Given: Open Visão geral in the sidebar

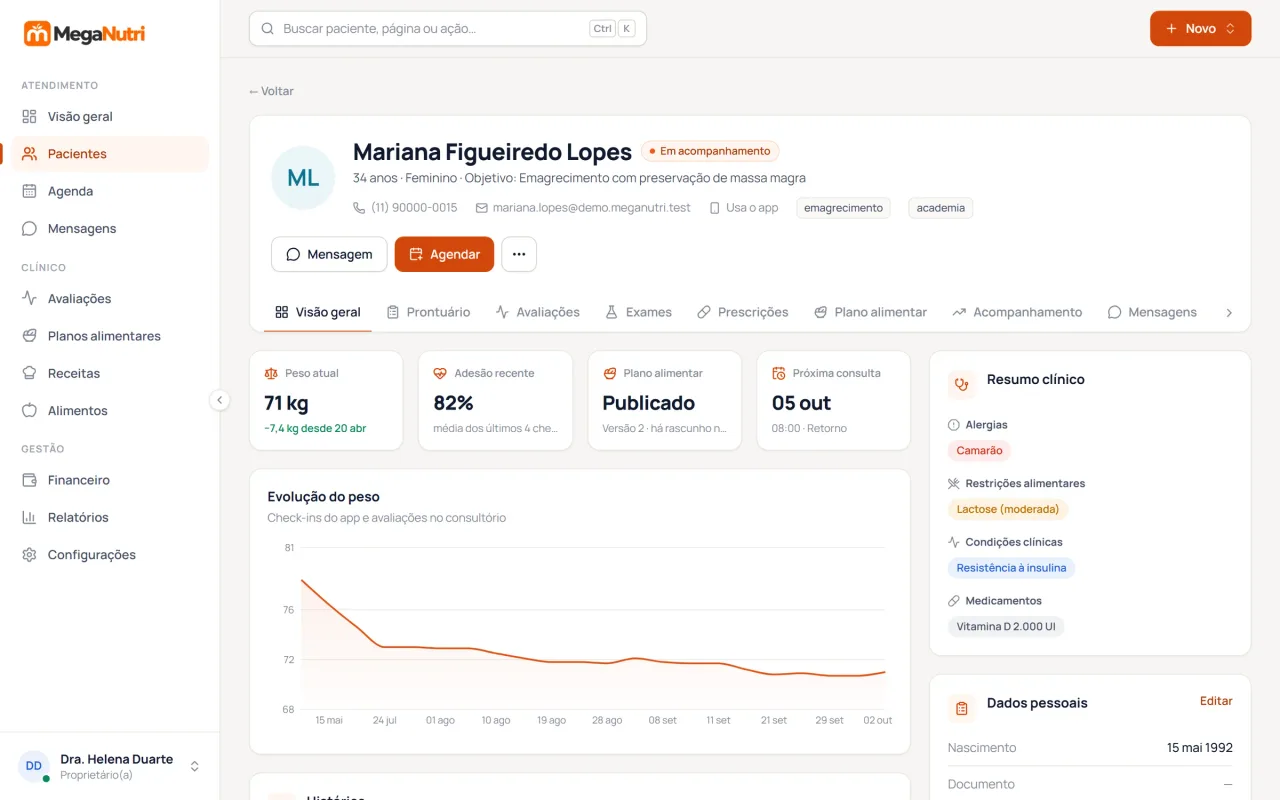Looking at the screenshot, I should pyautogui.click(x=110, y=117).
